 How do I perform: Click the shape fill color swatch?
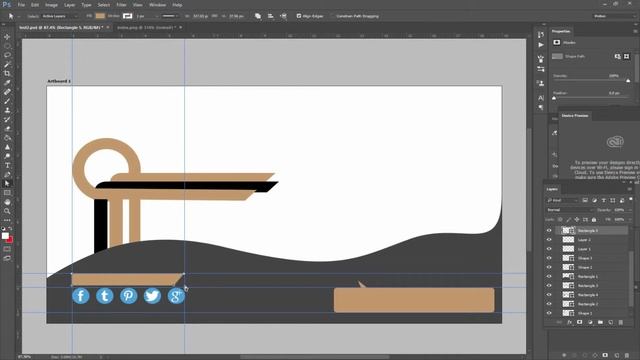100,16
